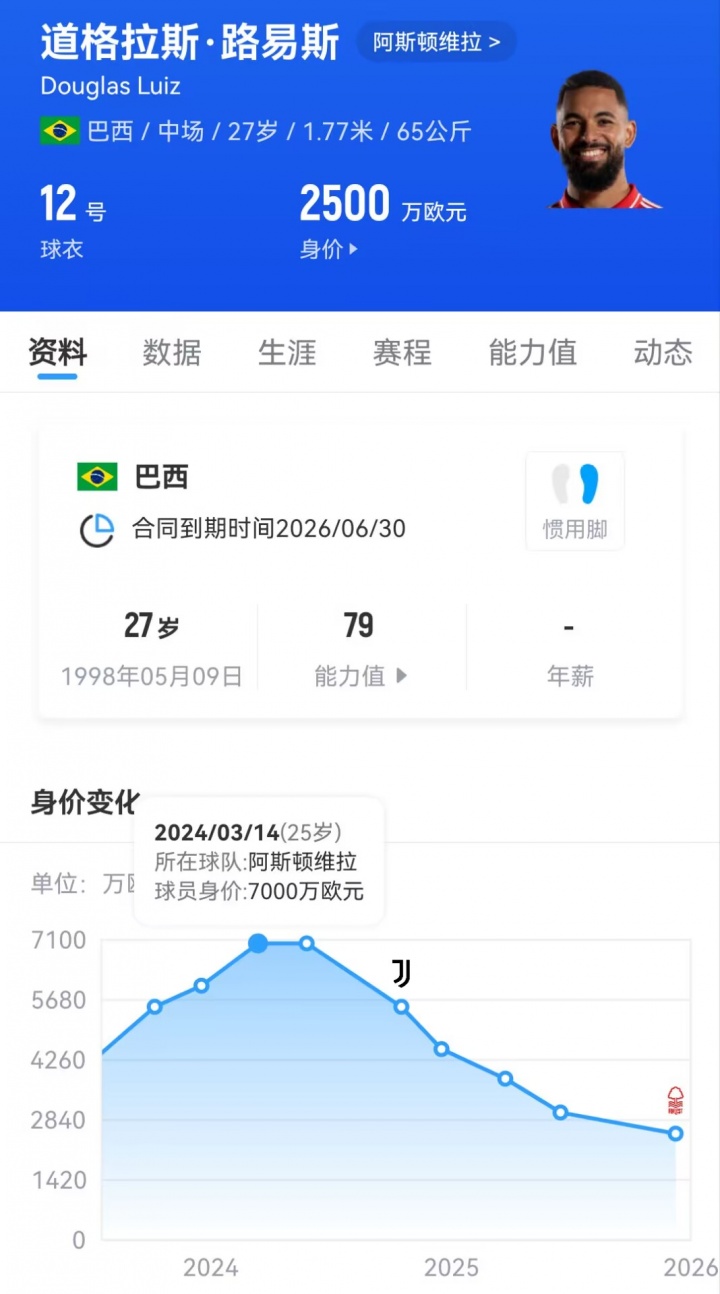This screenshot has height=1294, width=720.
Task: Tap the contract expiry pie icon
Action: [97, 529]
